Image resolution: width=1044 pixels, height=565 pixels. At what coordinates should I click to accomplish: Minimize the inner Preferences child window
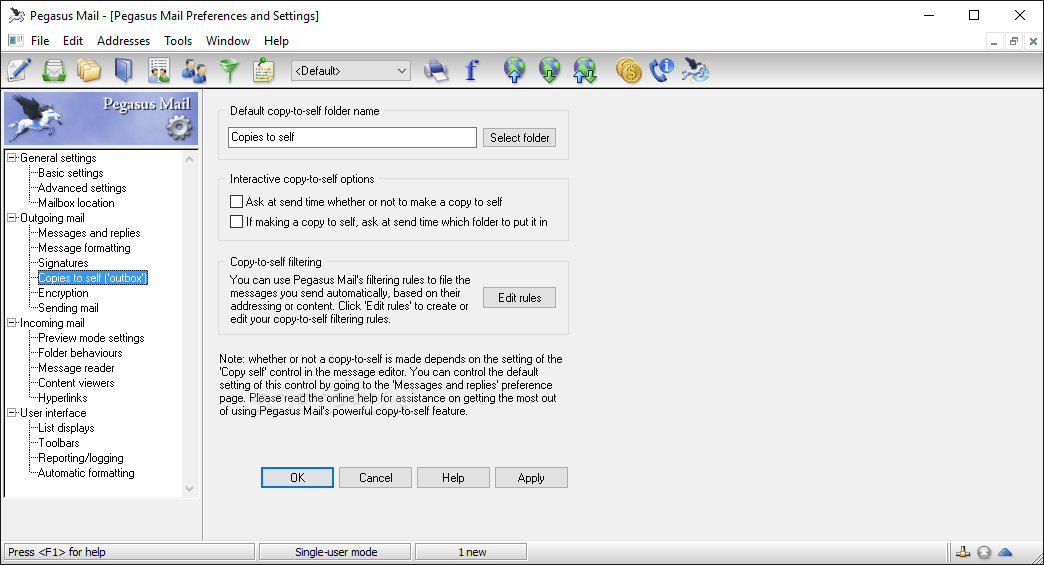click(x=994, y=41)
